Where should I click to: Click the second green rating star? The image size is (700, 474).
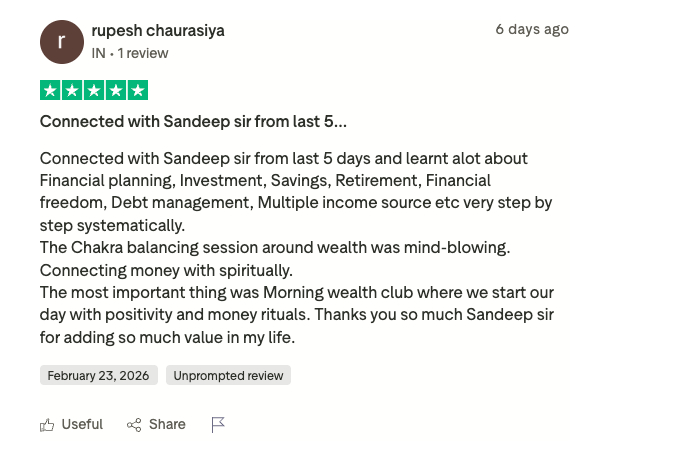pos(72,90)
